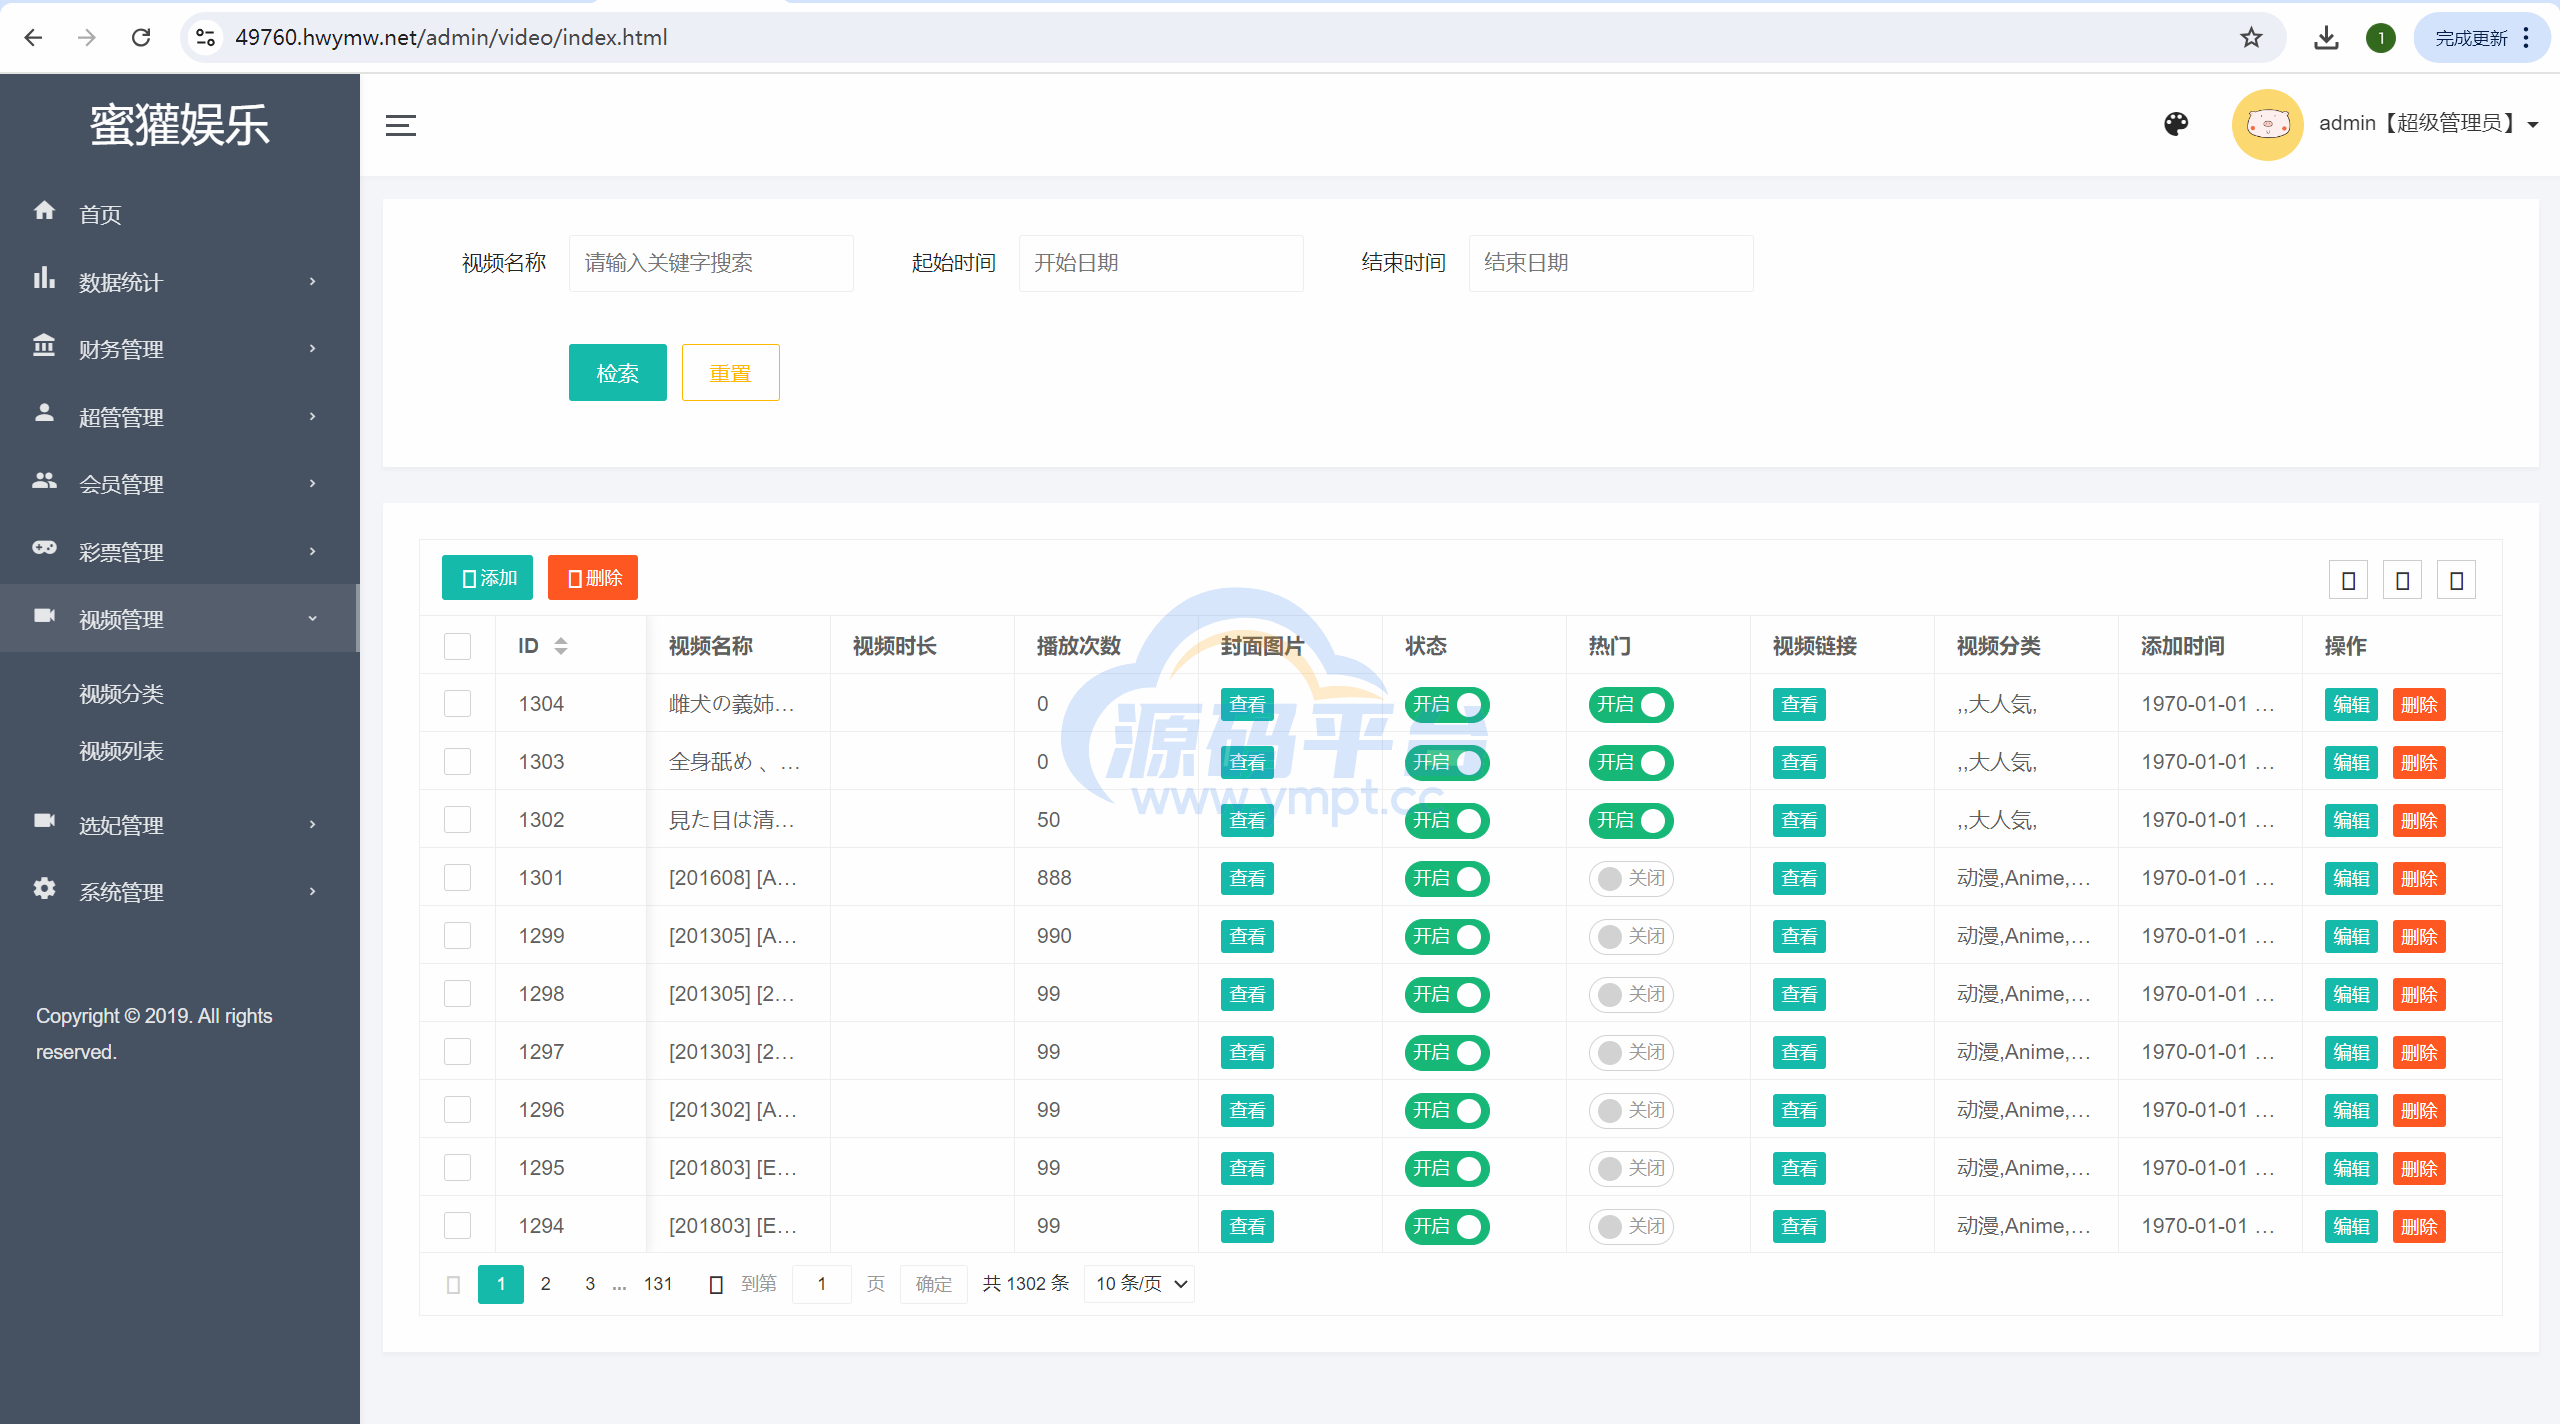Open 视频列表 submenu item
2560x1424 pixels.
pyautogui.click(x=121, y=751)
